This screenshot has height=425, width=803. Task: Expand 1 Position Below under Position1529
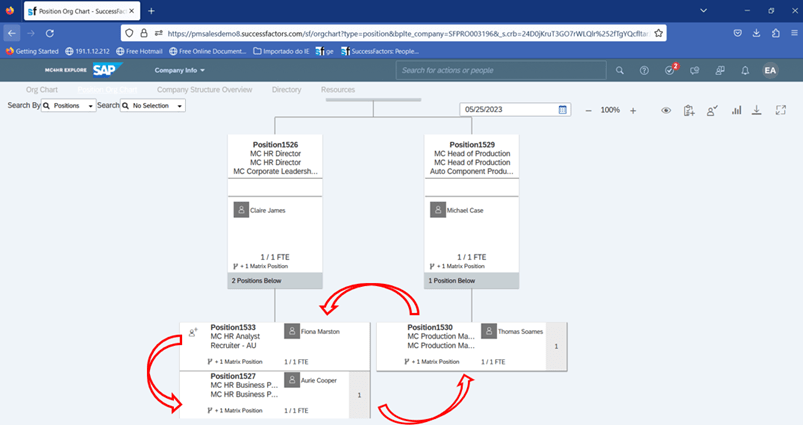[472, 281]
